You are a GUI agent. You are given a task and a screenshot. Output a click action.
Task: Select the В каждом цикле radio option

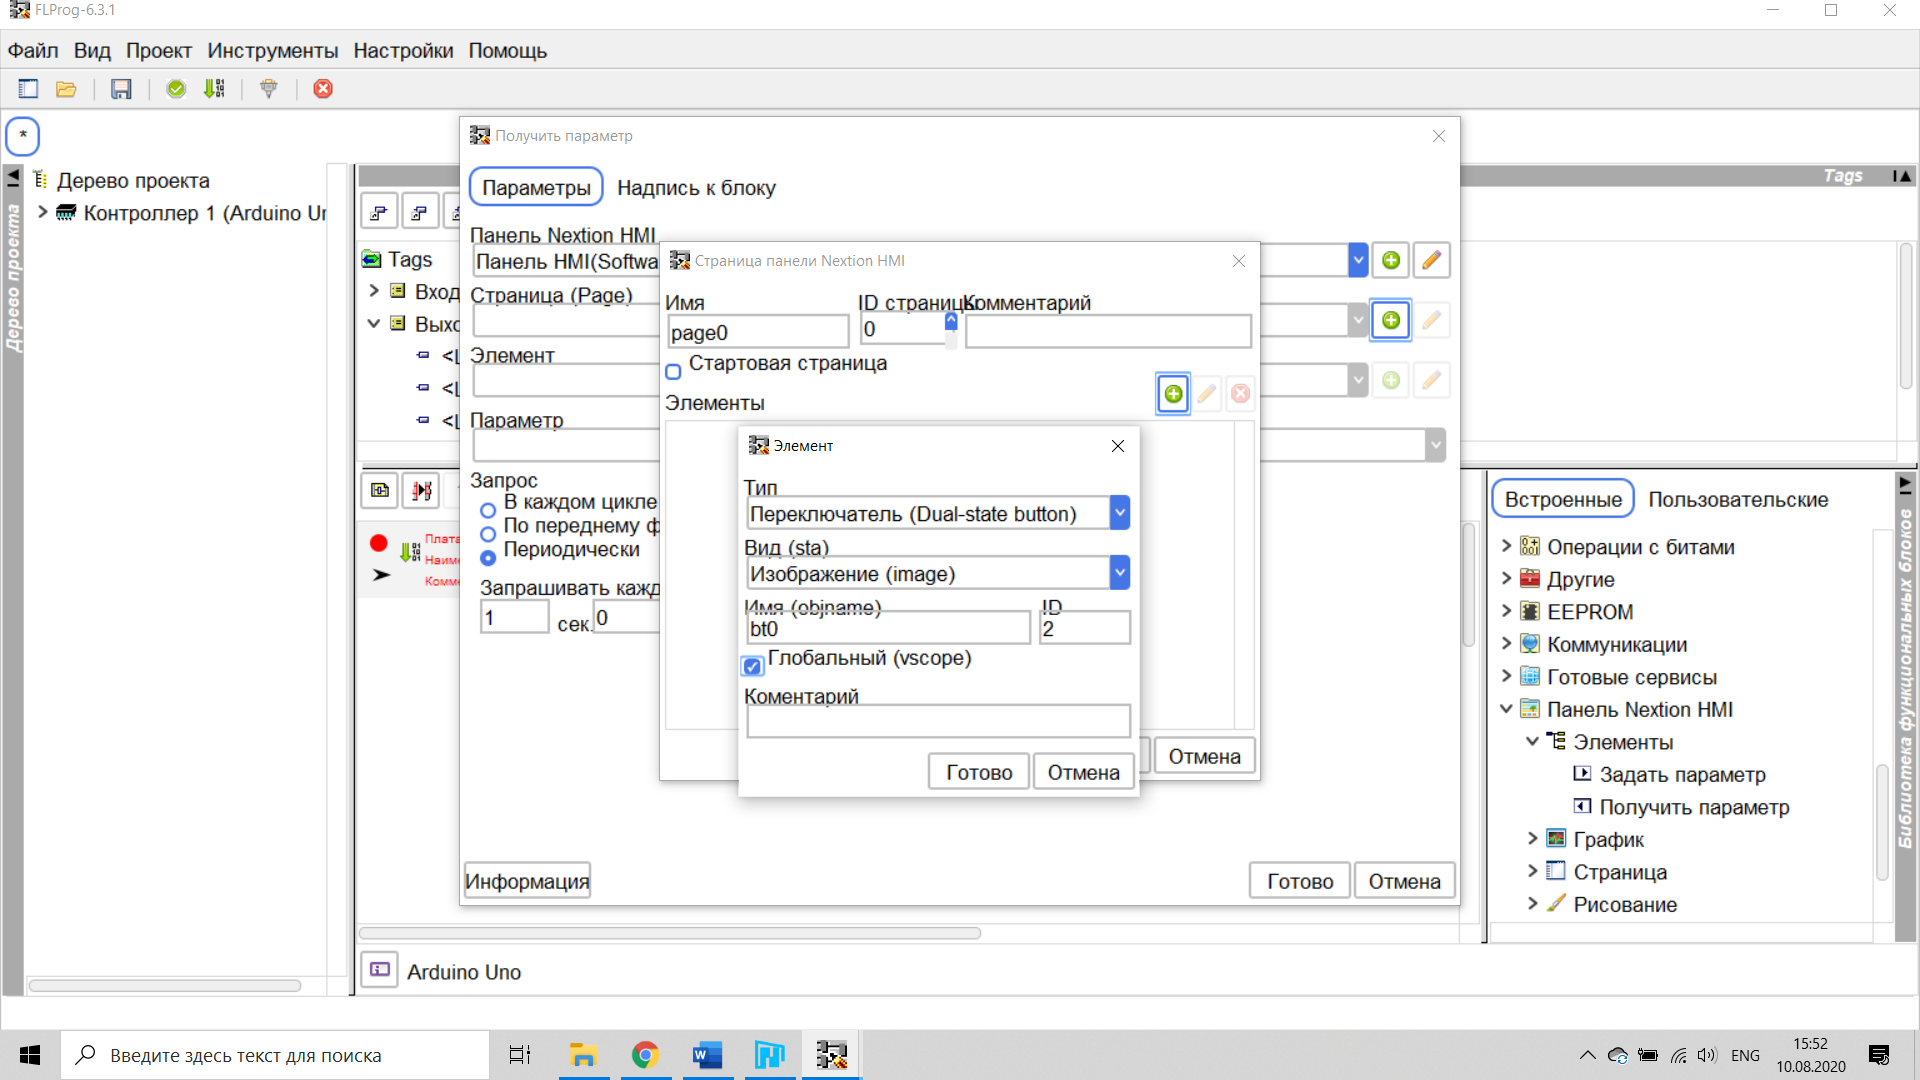coord(488,510)
